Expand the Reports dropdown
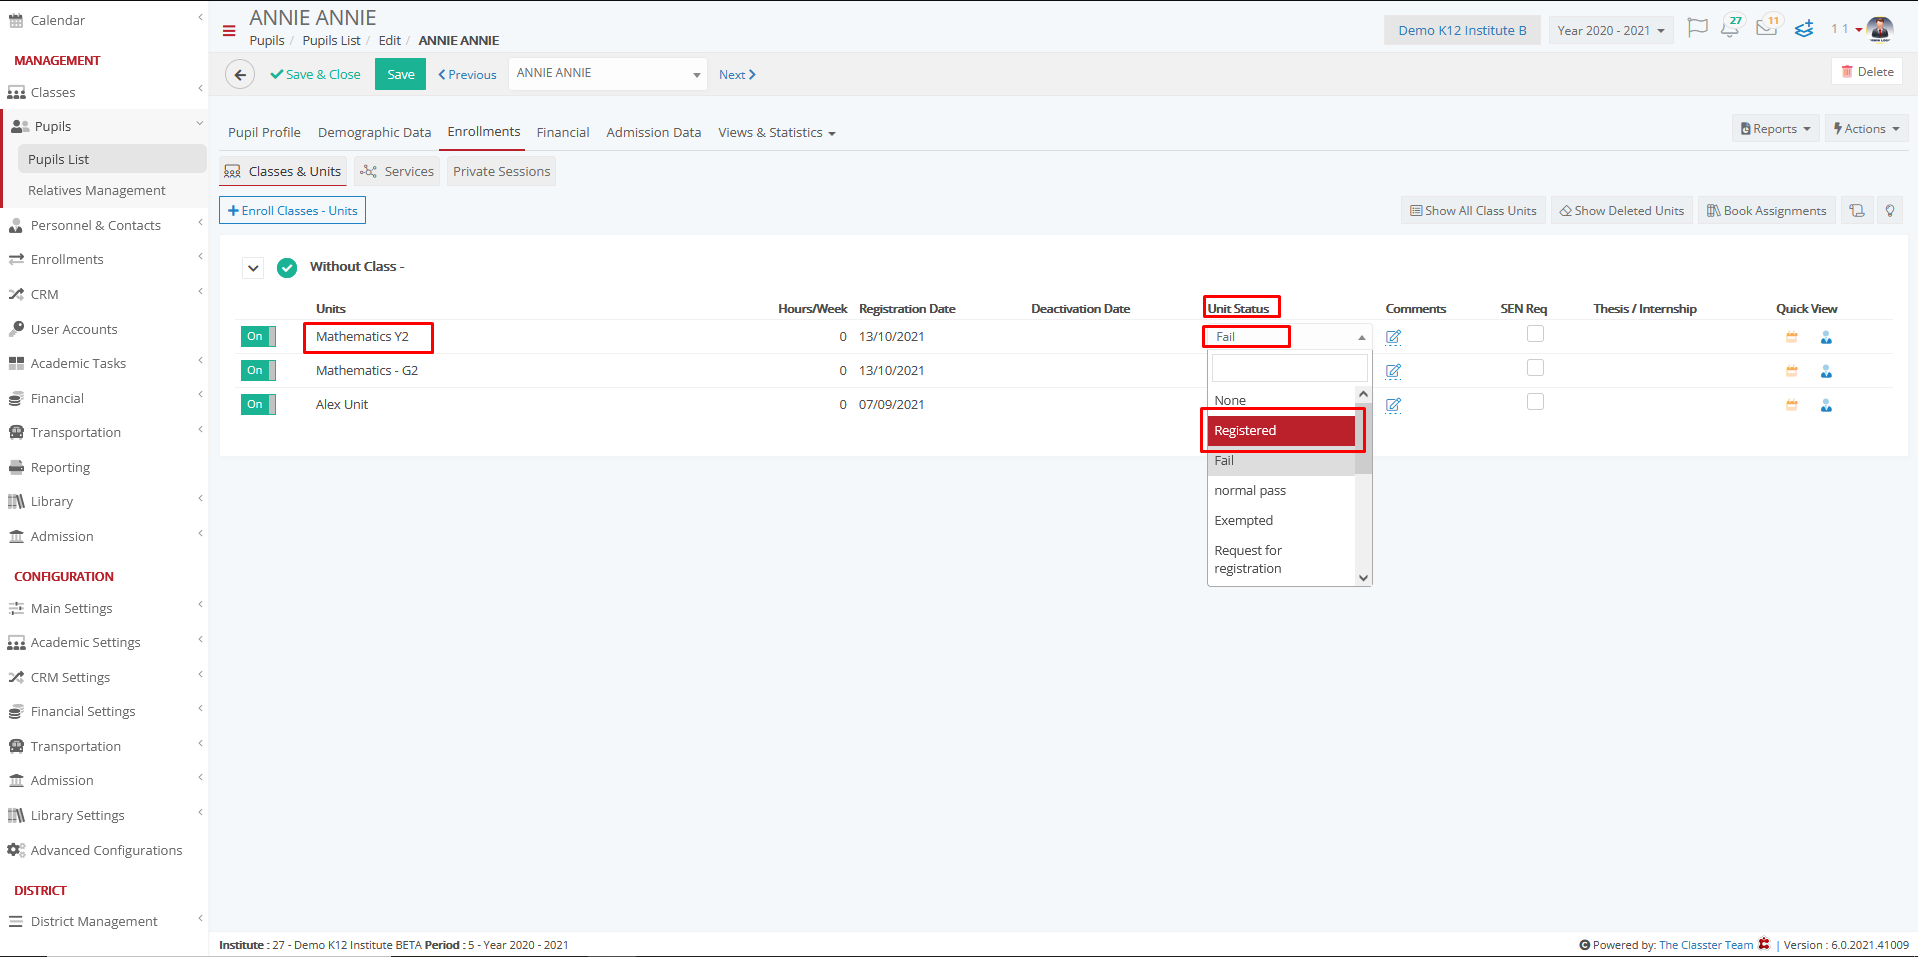The height and width of the screenshot is (957, 1918). coord(1775,129)
